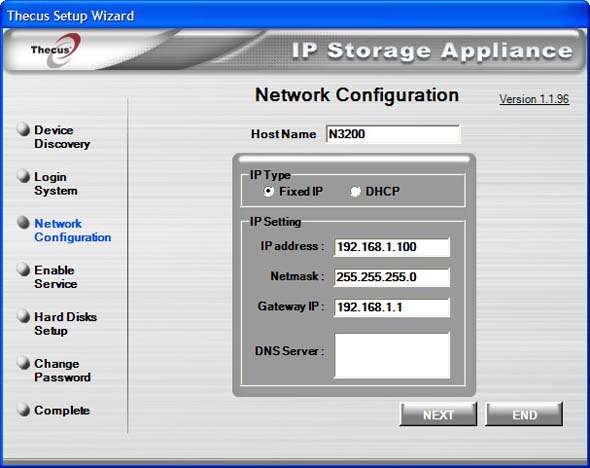Select the Fixed IP radio button
This screenshot has width=590, height=468.
click(268, 191)
